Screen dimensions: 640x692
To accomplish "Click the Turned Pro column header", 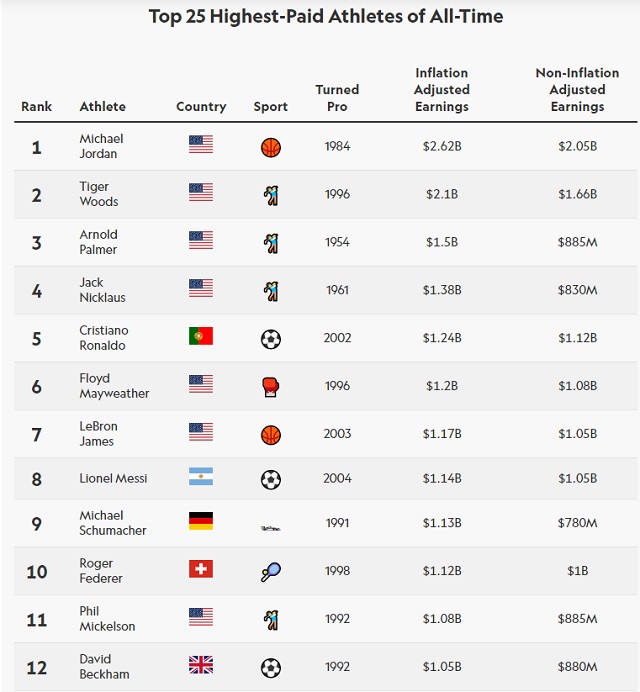I will [x=337, y=98].
